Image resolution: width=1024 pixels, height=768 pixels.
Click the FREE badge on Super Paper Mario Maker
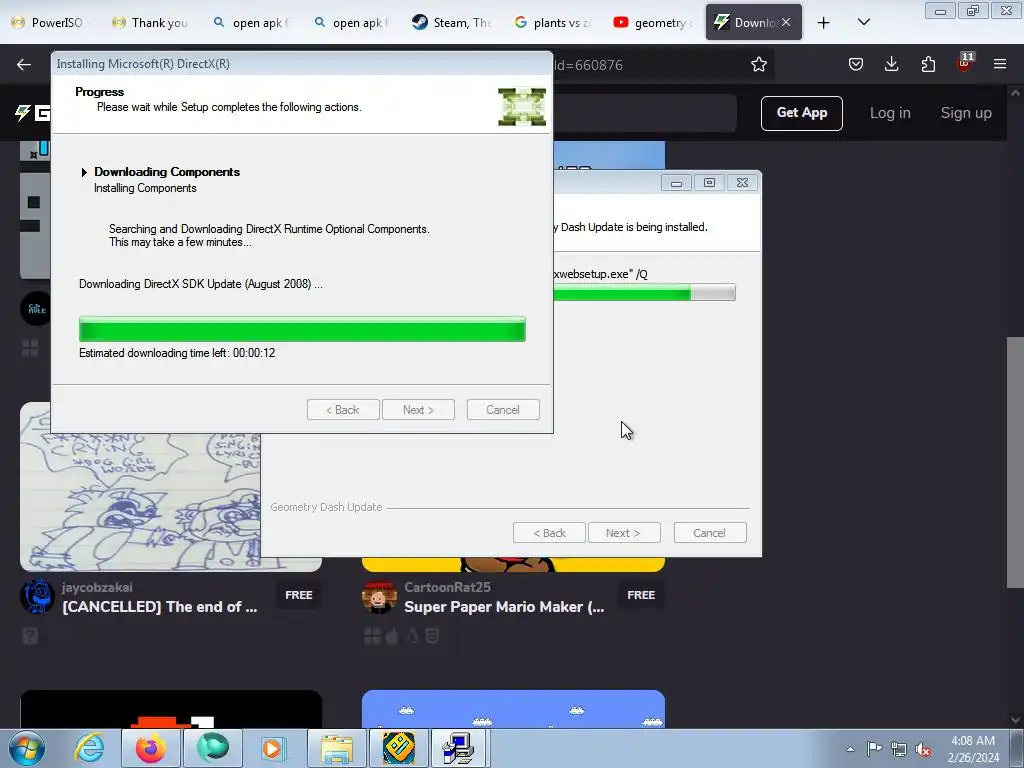pos(641,595)
